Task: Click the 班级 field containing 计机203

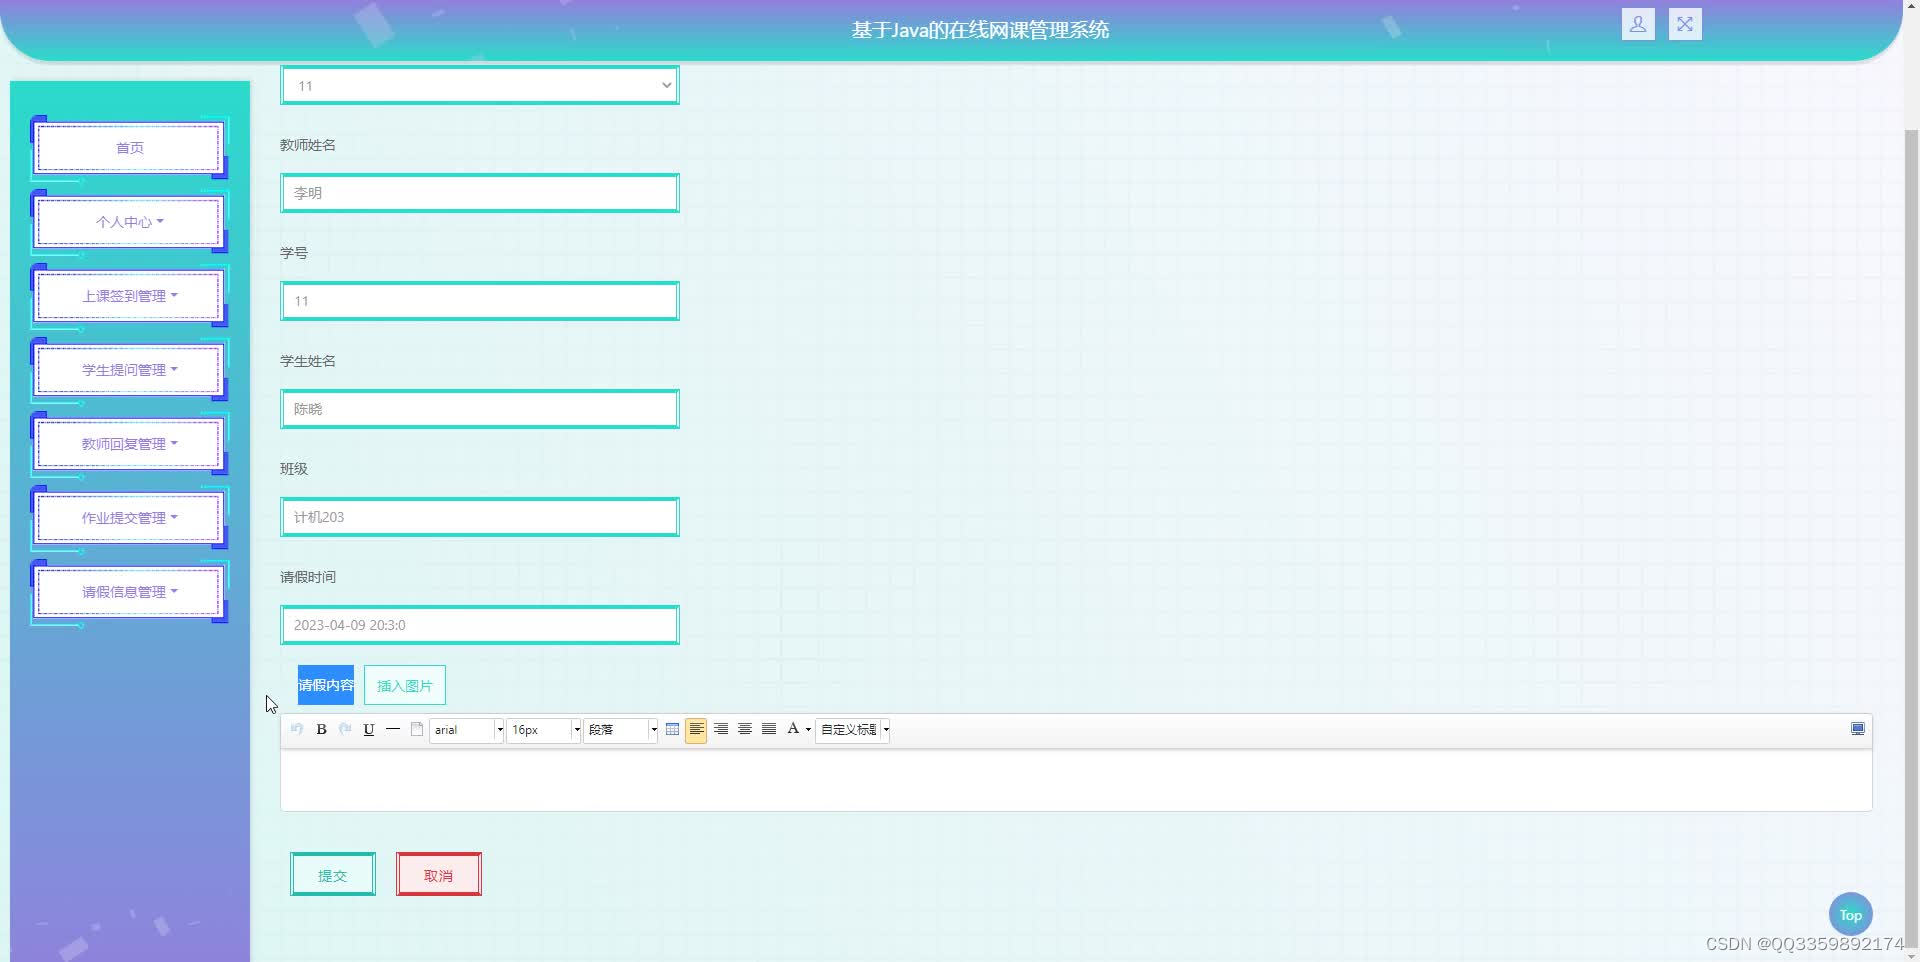Action: [x=480, y=517]
